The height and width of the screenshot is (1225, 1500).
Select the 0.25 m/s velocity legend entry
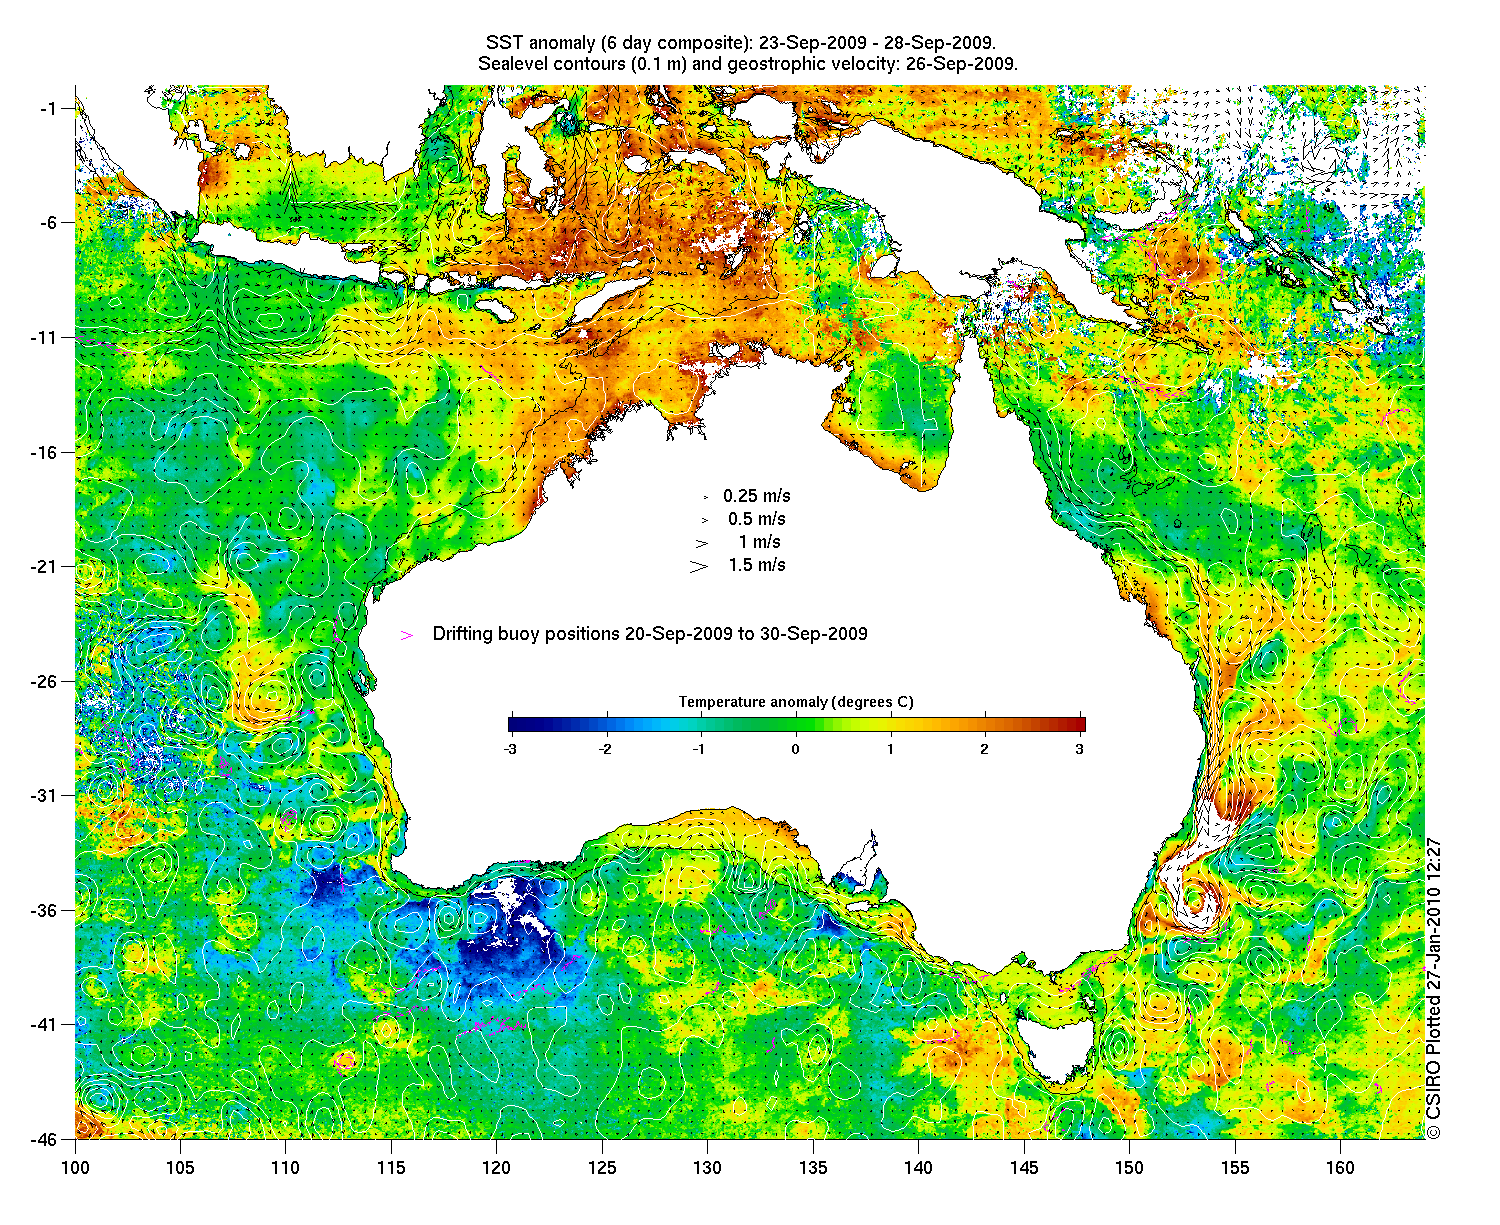coord(745,496)
